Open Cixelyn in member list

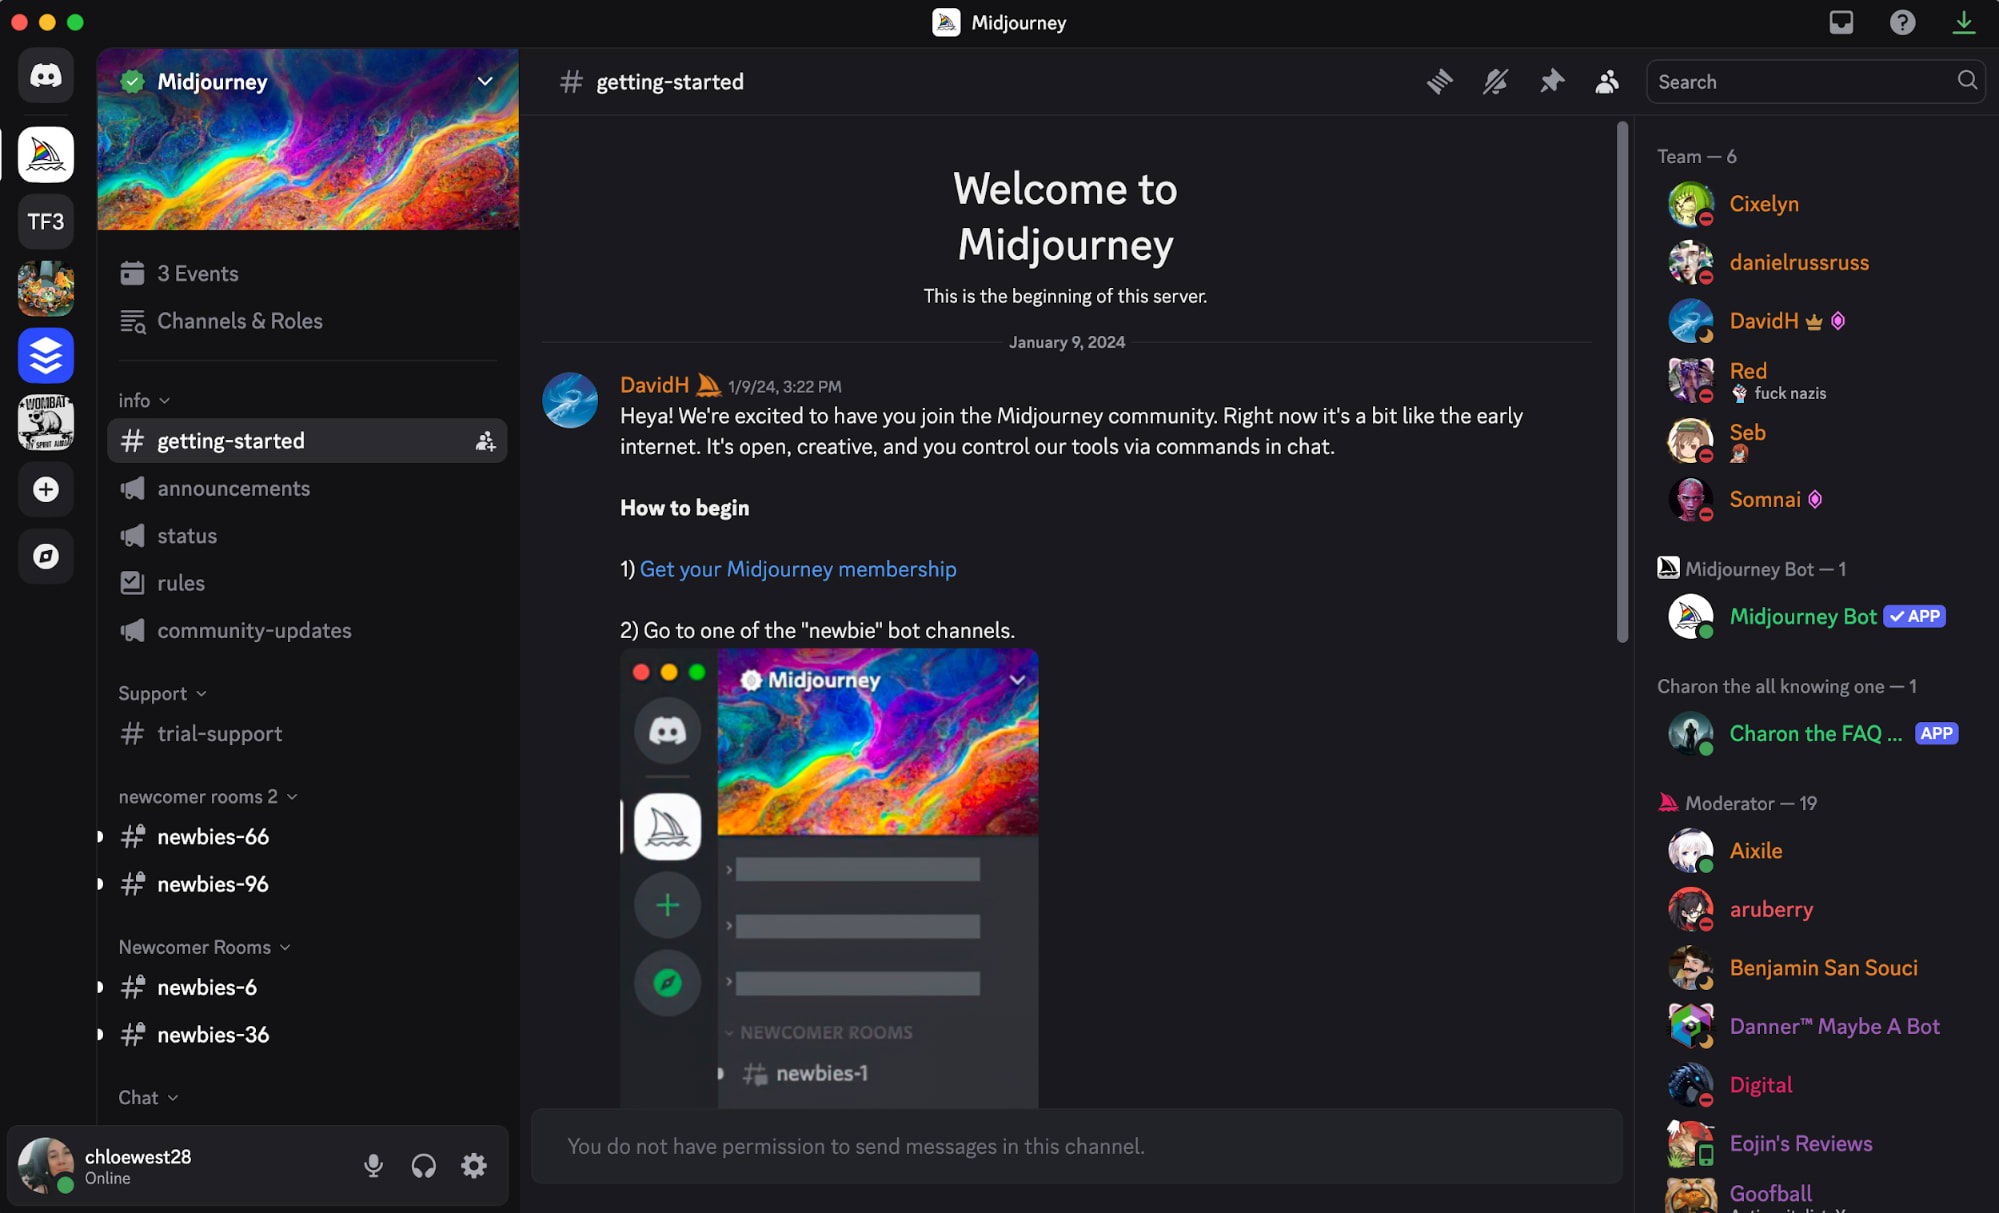tap(1815, 204)
